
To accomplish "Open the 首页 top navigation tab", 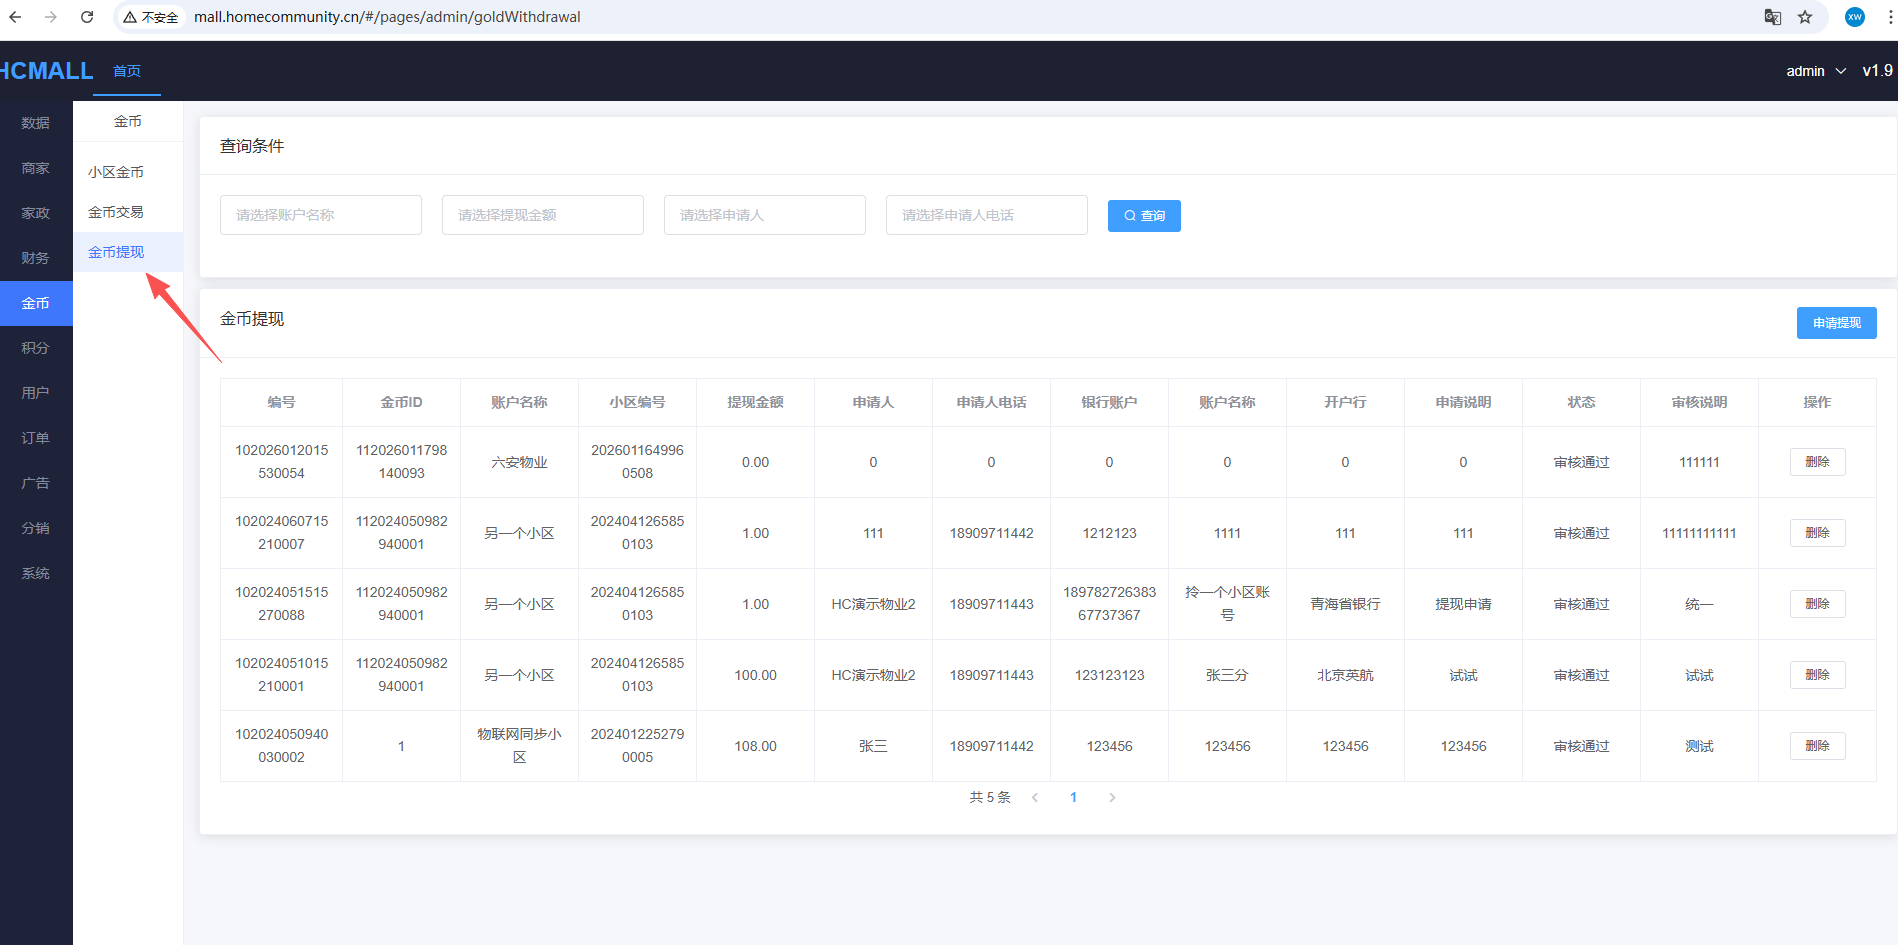I will (x=127, y=71).
